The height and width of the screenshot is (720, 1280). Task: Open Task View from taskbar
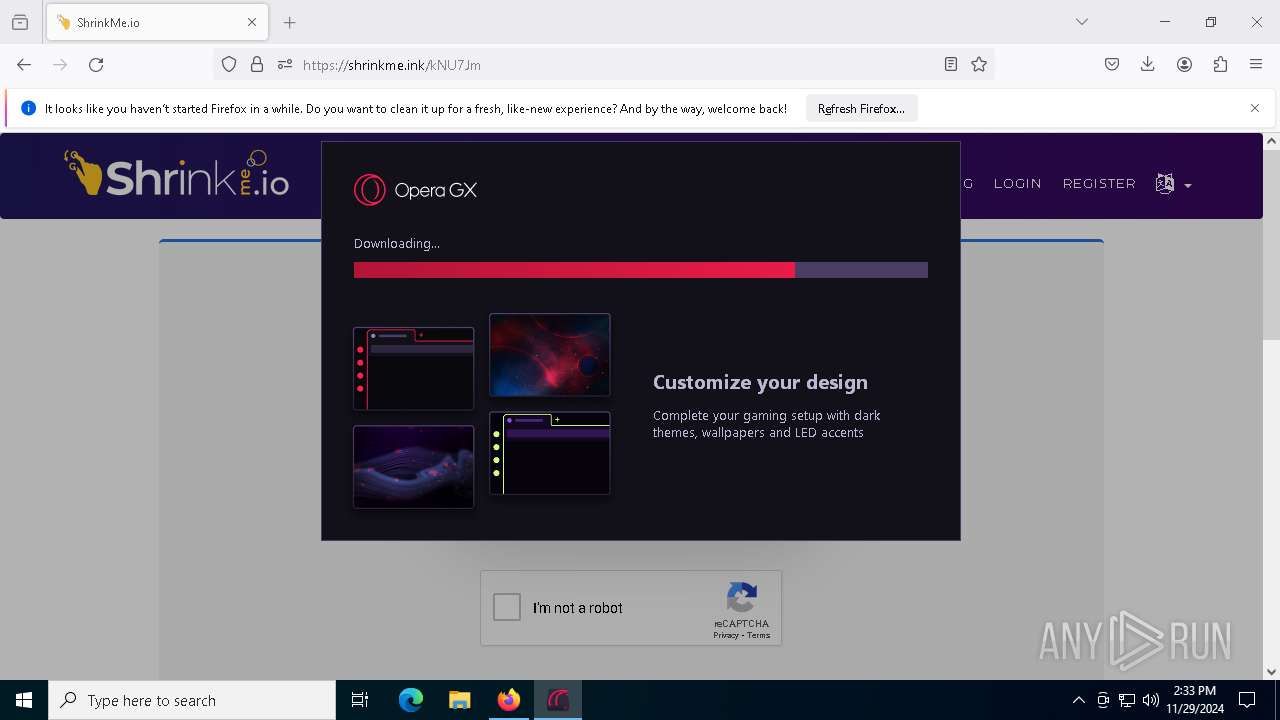pos(360,700)
